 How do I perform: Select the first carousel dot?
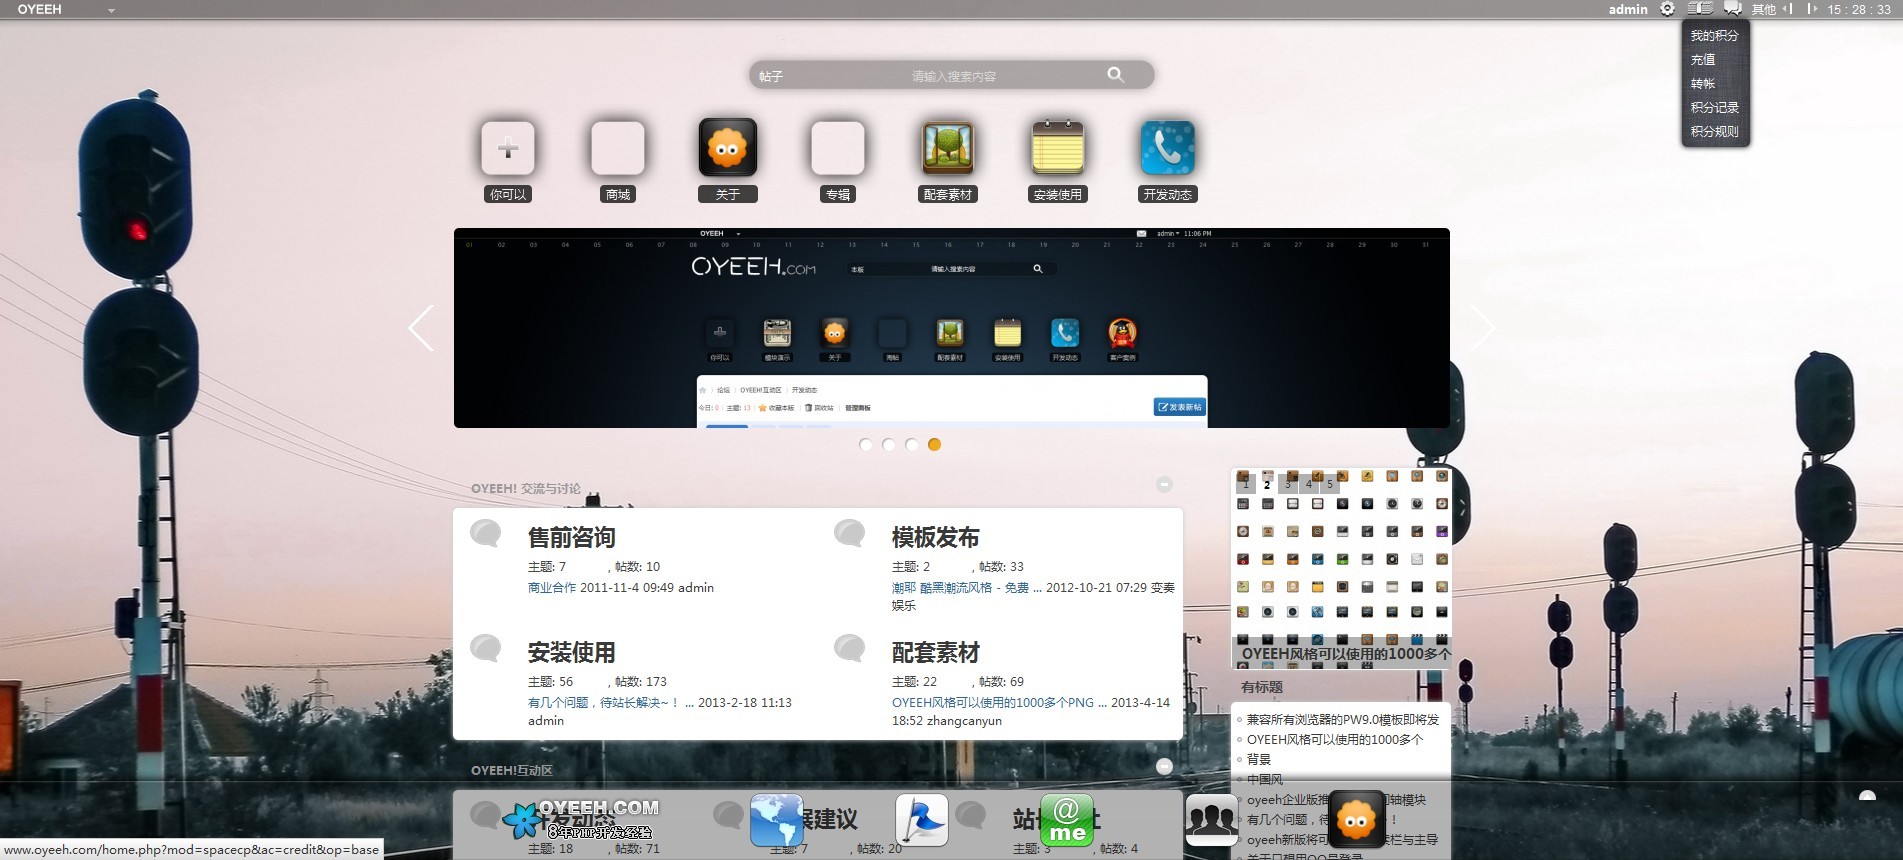tap(866, 445)
